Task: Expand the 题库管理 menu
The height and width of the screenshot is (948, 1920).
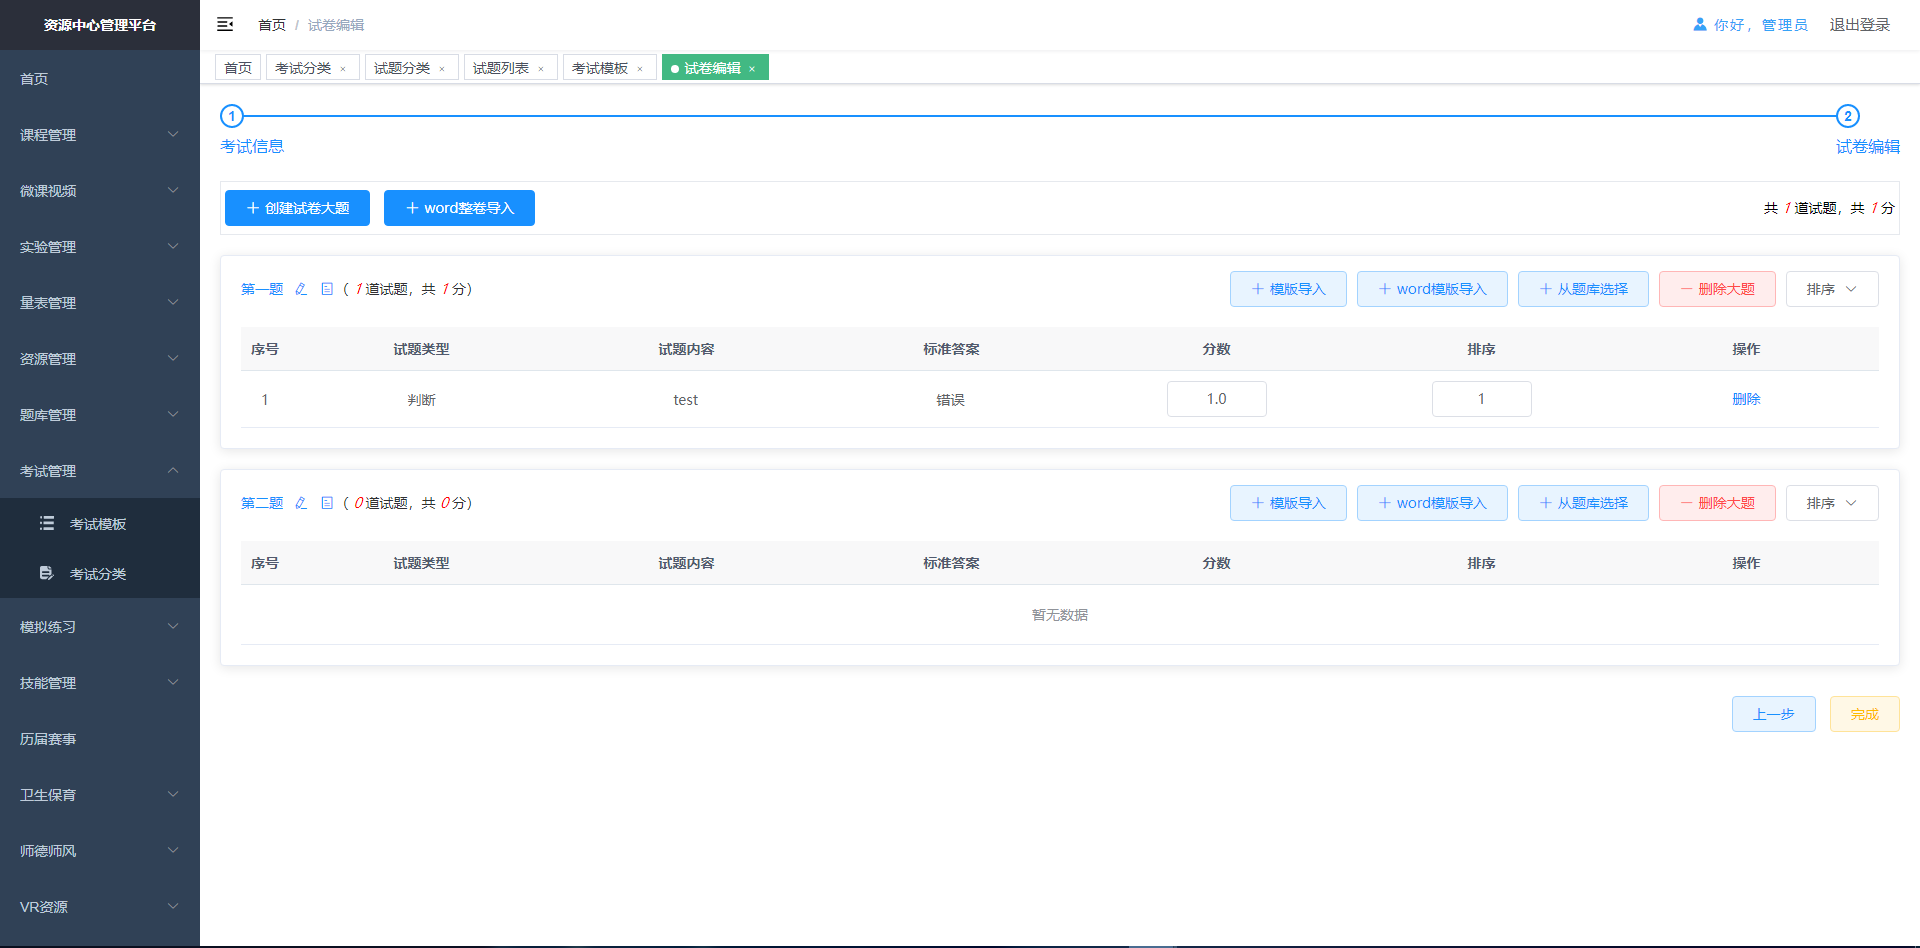Action: pos(100,415)
